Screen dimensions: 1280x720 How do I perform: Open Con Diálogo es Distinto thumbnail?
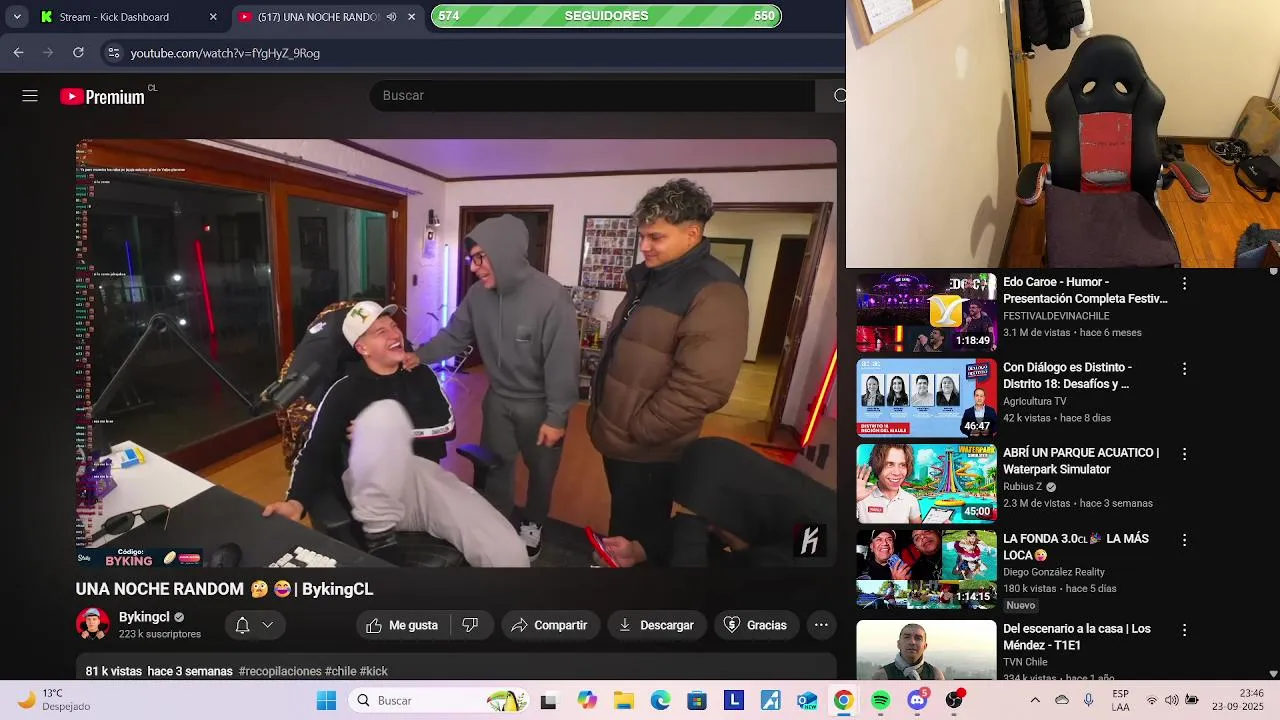click(x=926, y=398)
